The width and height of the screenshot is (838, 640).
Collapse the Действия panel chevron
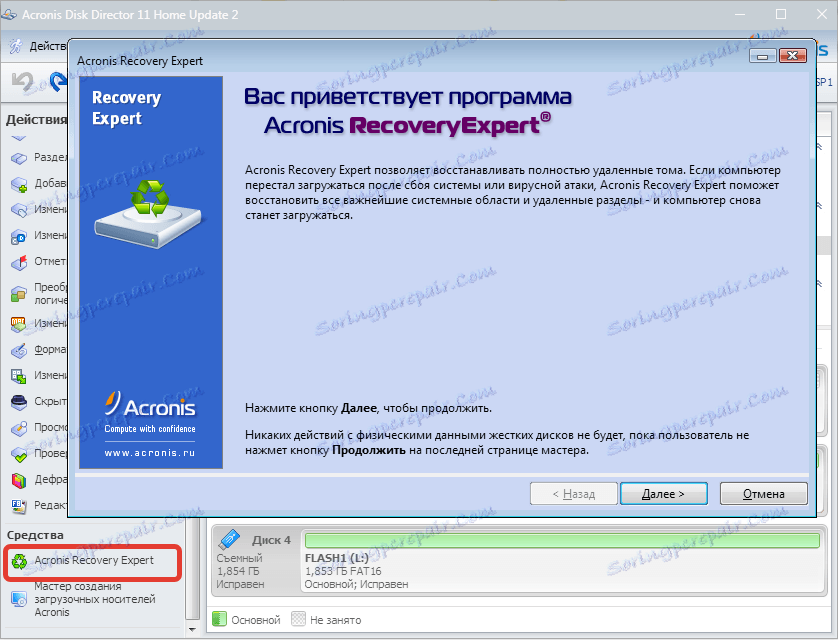[x=19, y=139]
